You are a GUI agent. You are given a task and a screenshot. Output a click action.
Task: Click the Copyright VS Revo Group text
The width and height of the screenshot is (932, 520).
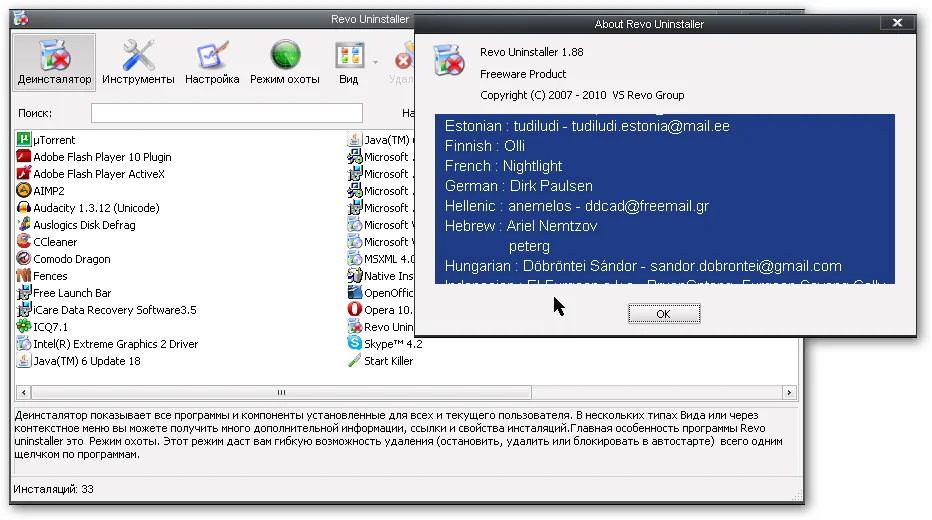click(582, 95)
